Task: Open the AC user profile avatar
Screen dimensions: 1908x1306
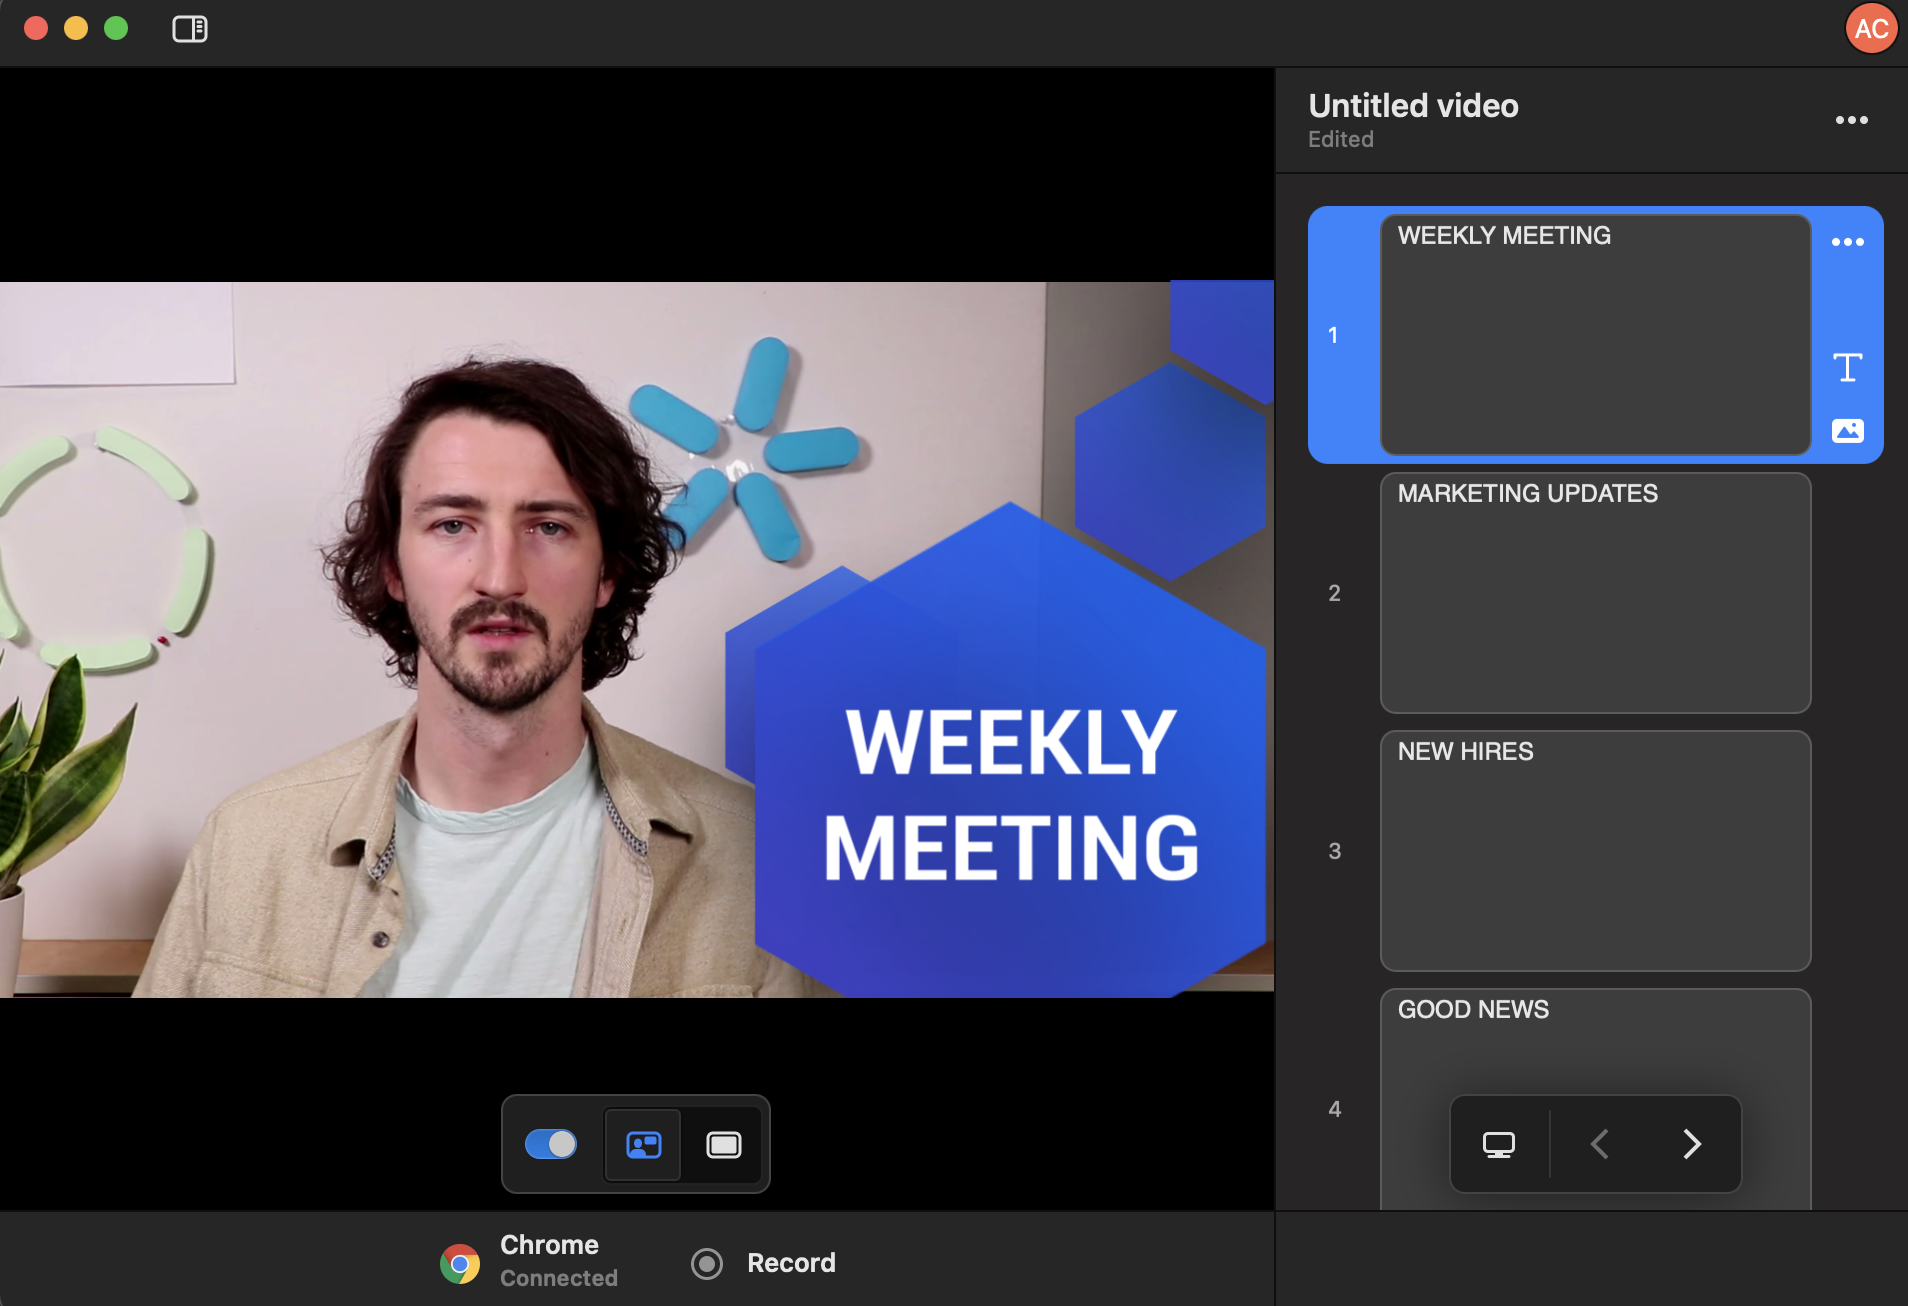Action: (1870, 29)
